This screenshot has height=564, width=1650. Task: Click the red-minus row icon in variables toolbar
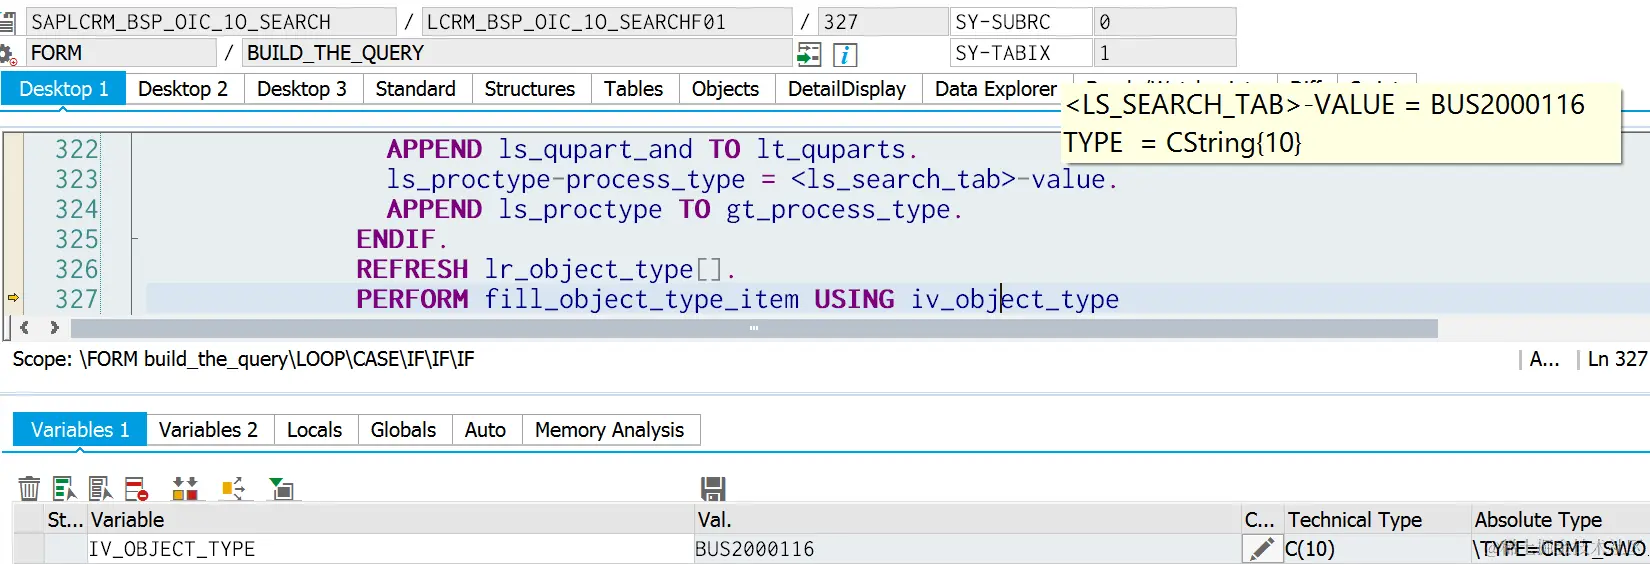pyautogui.click(x=137, y=488)
